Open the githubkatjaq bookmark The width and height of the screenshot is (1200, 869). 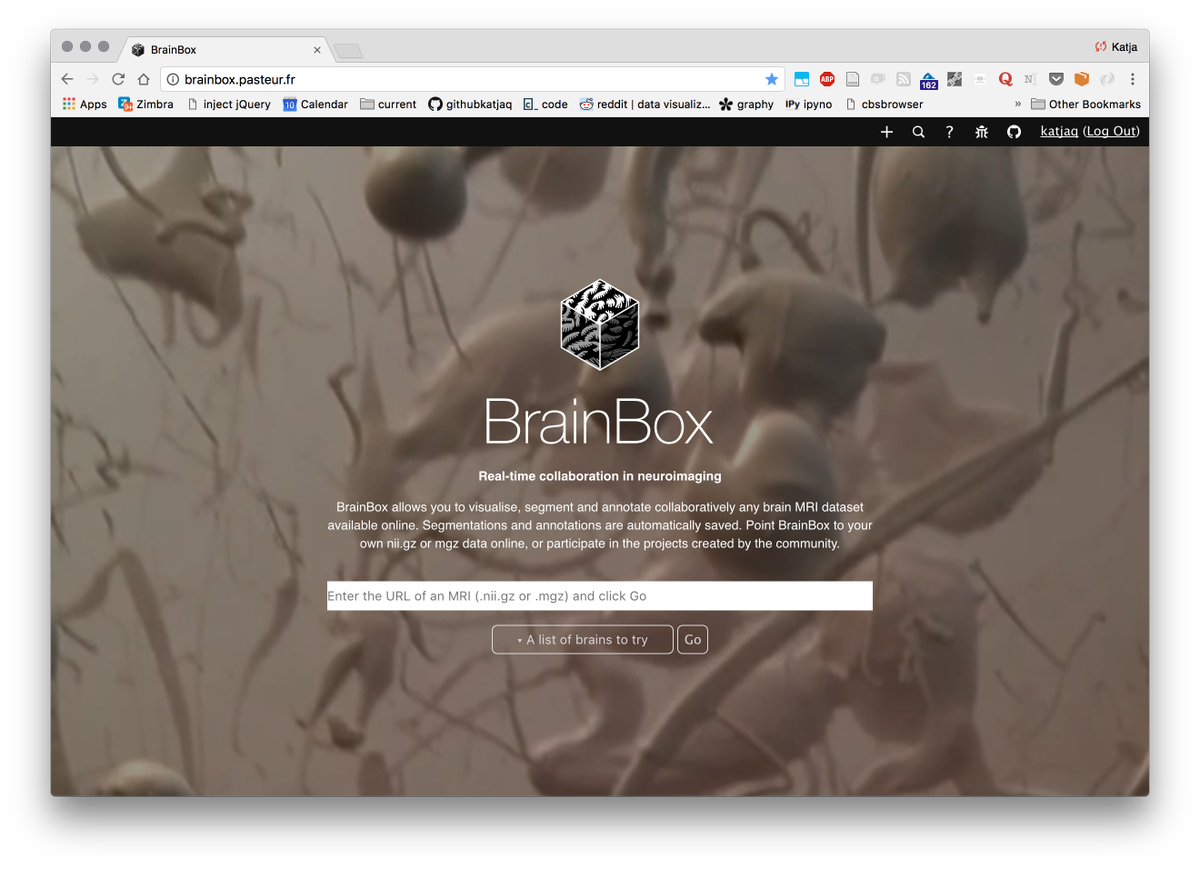(x=470, y=104)
